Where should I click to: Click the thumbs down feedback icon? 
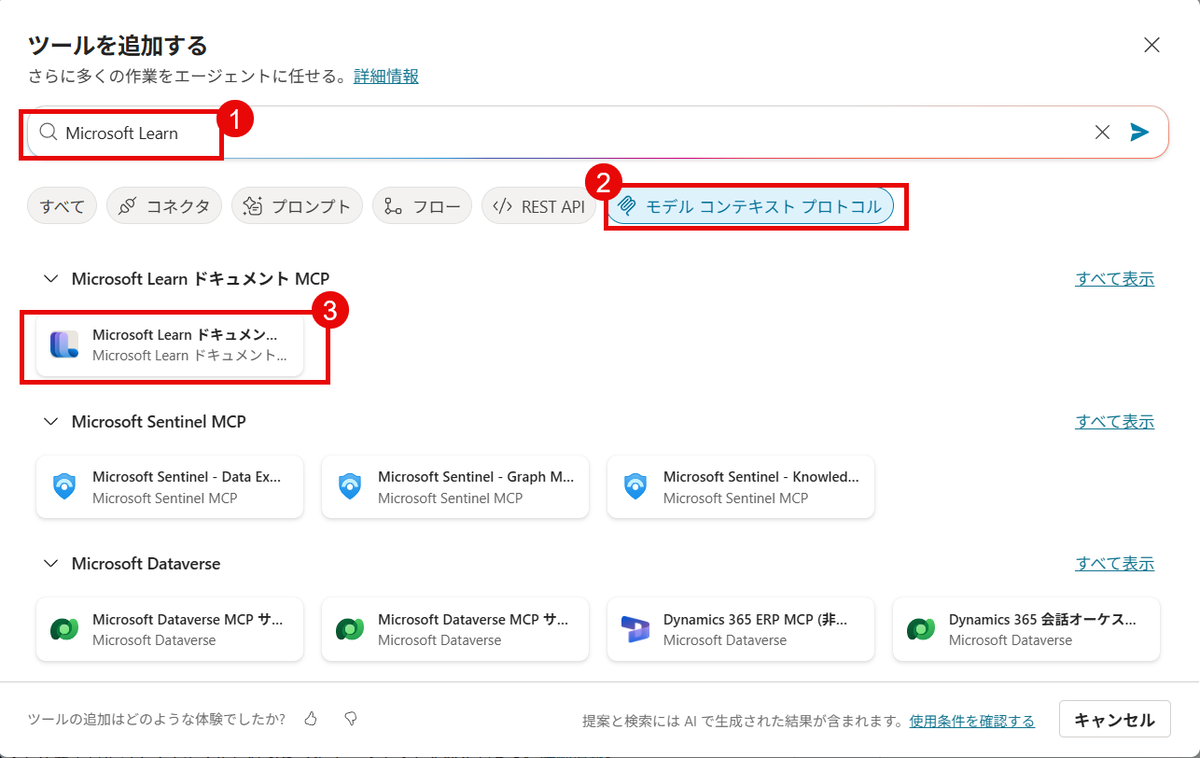350,719
